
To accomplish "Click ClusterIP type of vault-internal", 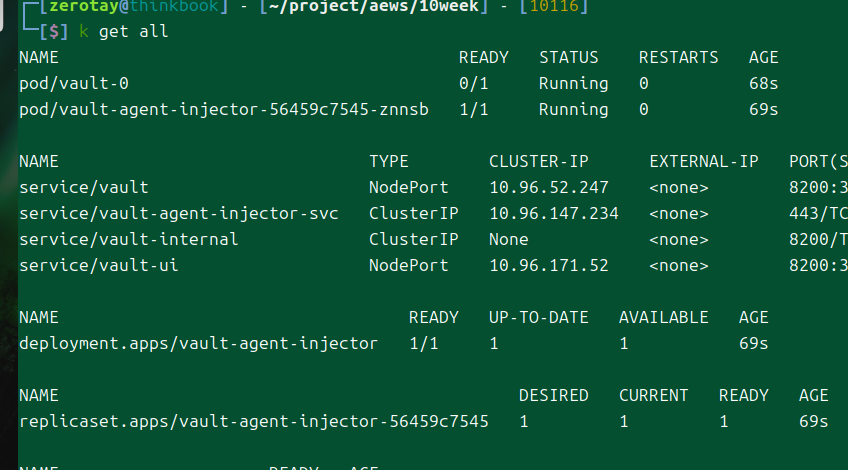I will (414, 239).
